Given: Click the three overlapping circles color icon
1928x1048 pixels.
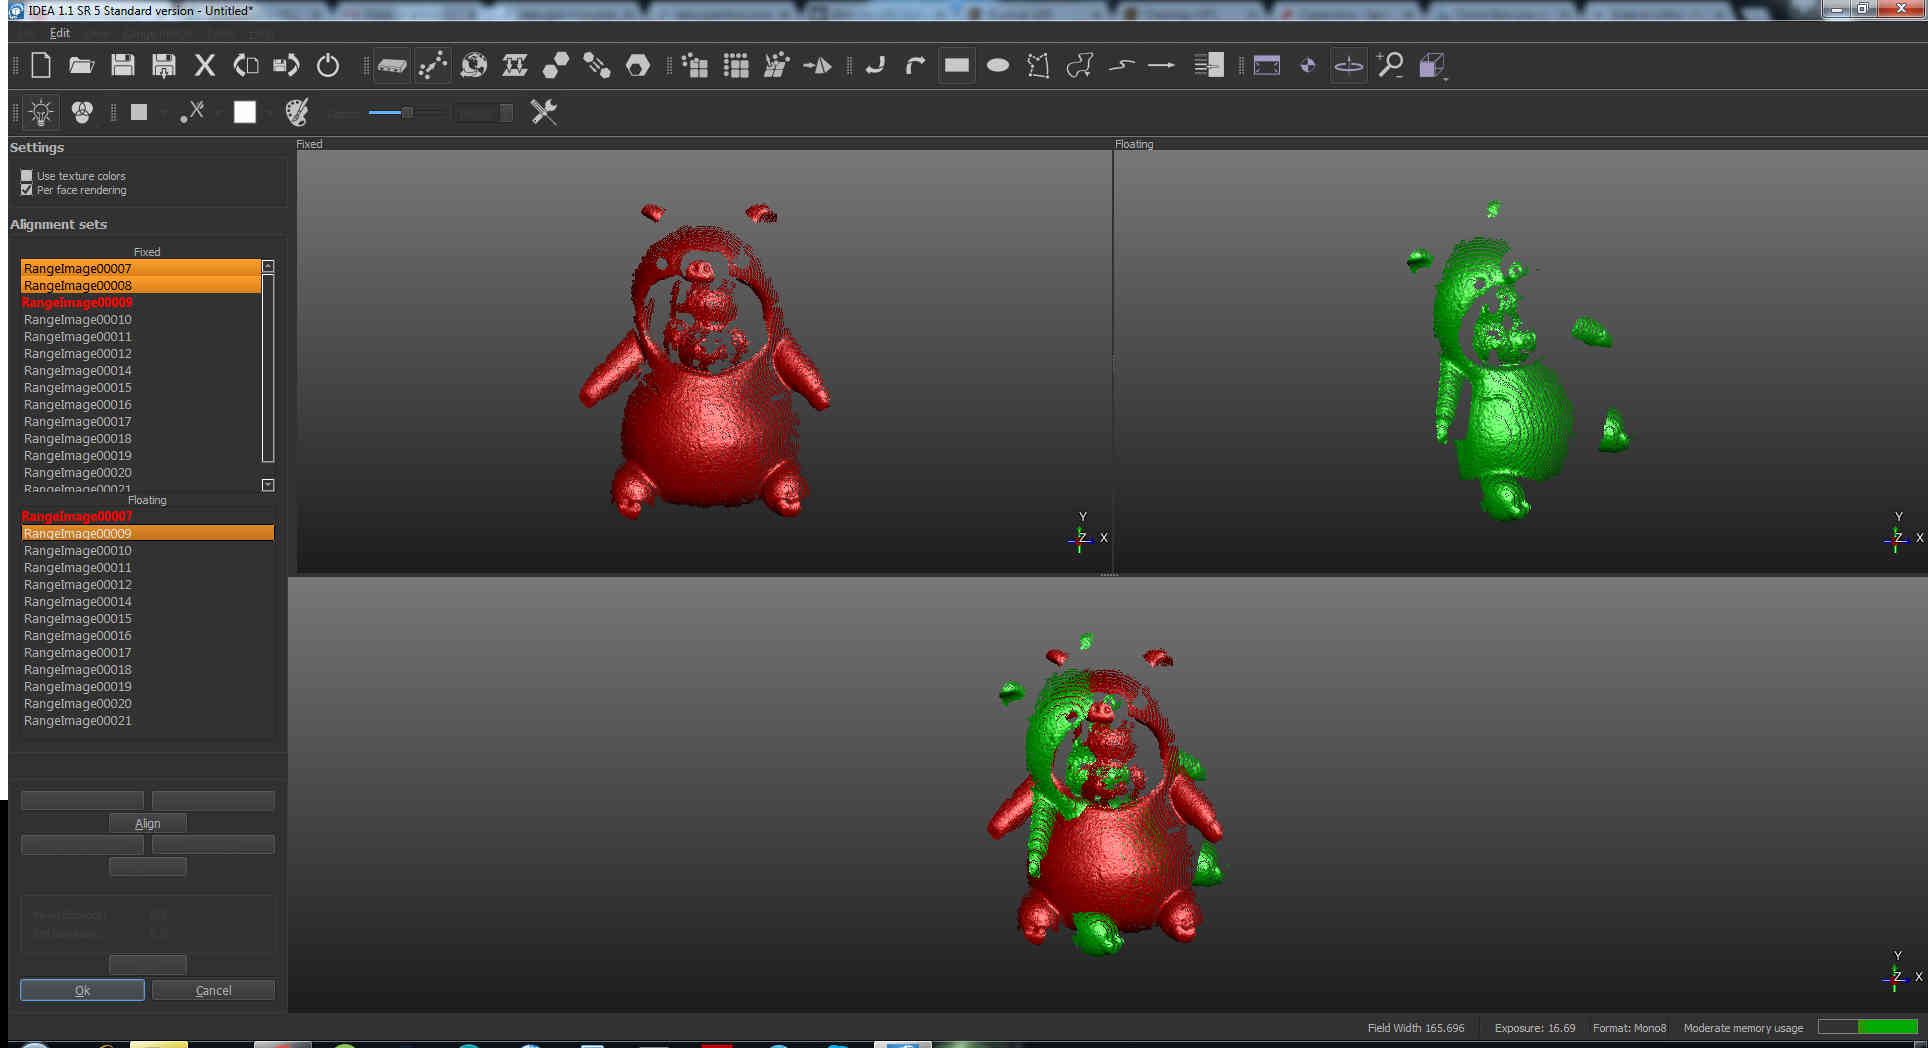Looking at the screenshot, I should [x=83, y=112].
